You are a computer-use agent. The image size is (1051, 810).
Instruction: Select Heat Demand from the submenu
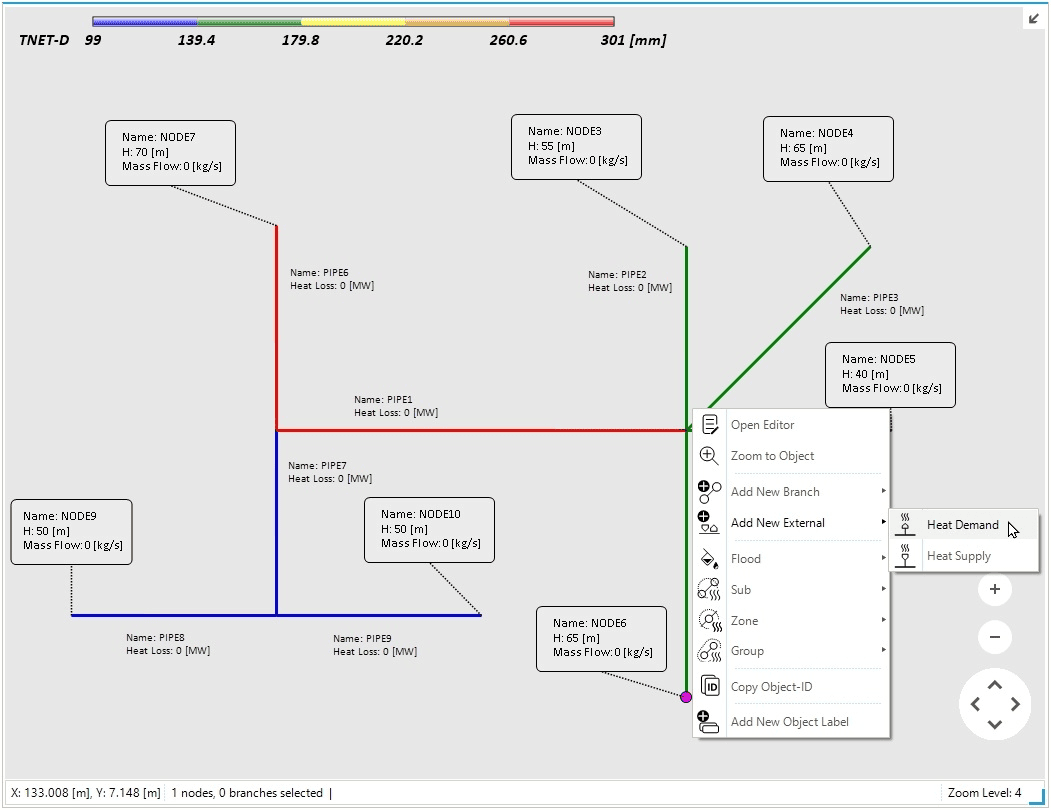pos(962,525)
